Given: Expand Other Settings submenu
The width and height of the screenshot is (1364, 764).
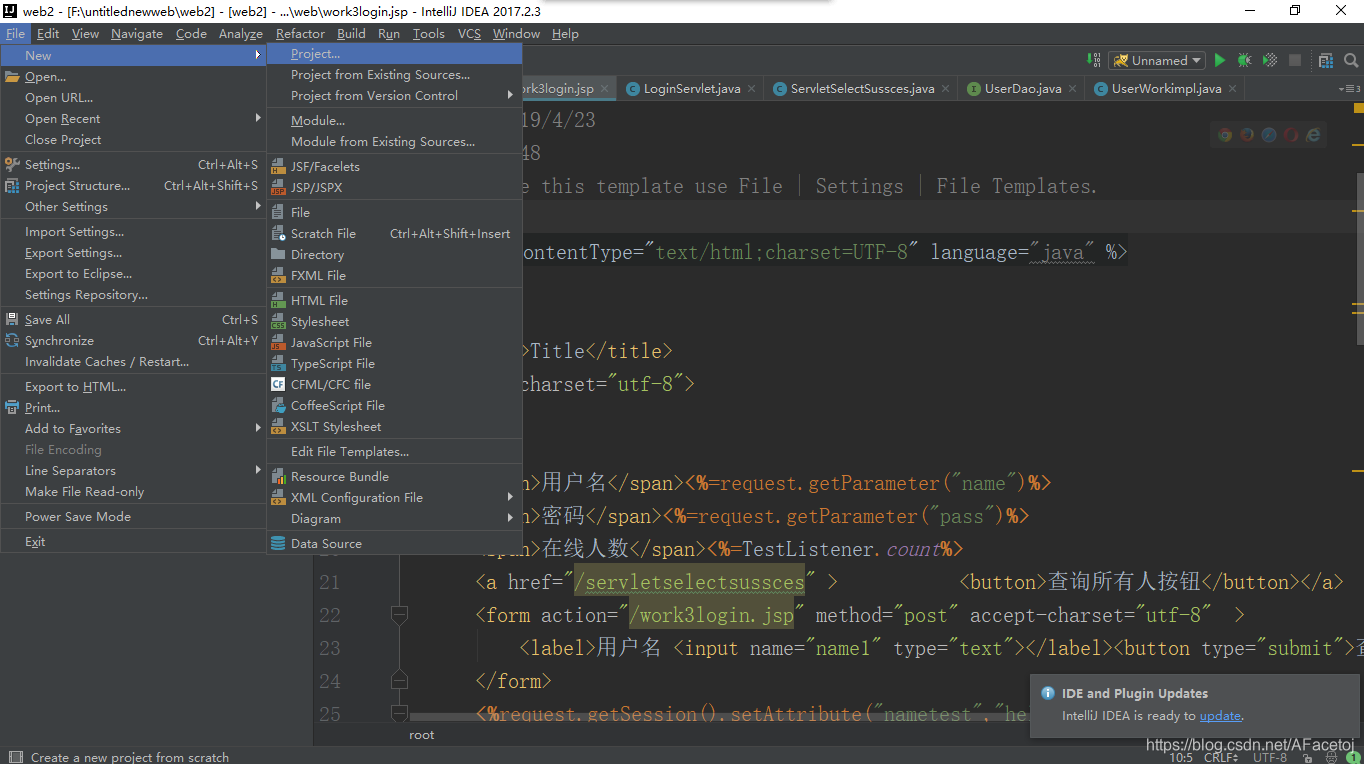Looking at the screenshot, I should [x=134, y=207].
